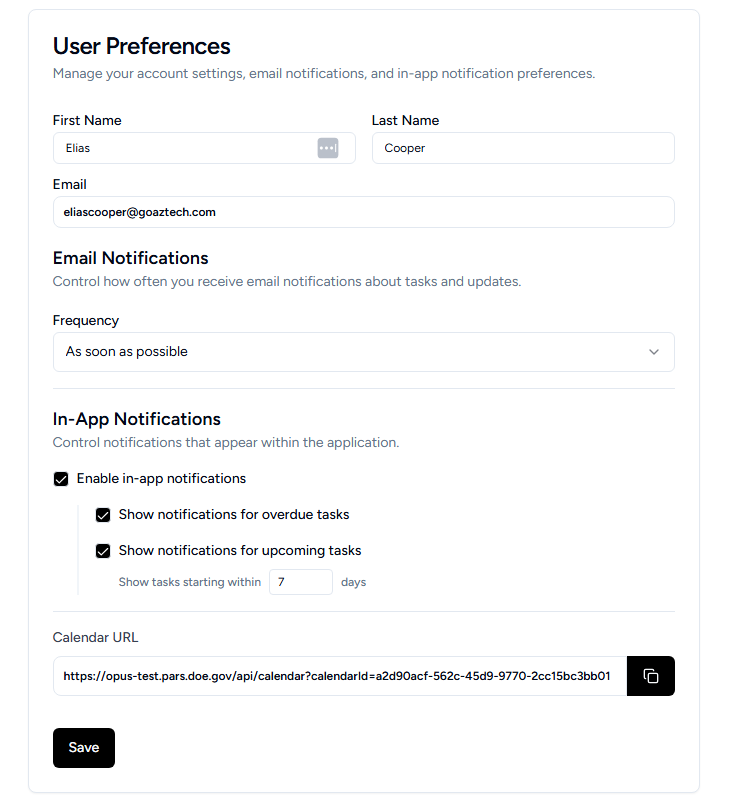
Task: Click the "Email Notifications" section heading
Action: coord(130,258)
